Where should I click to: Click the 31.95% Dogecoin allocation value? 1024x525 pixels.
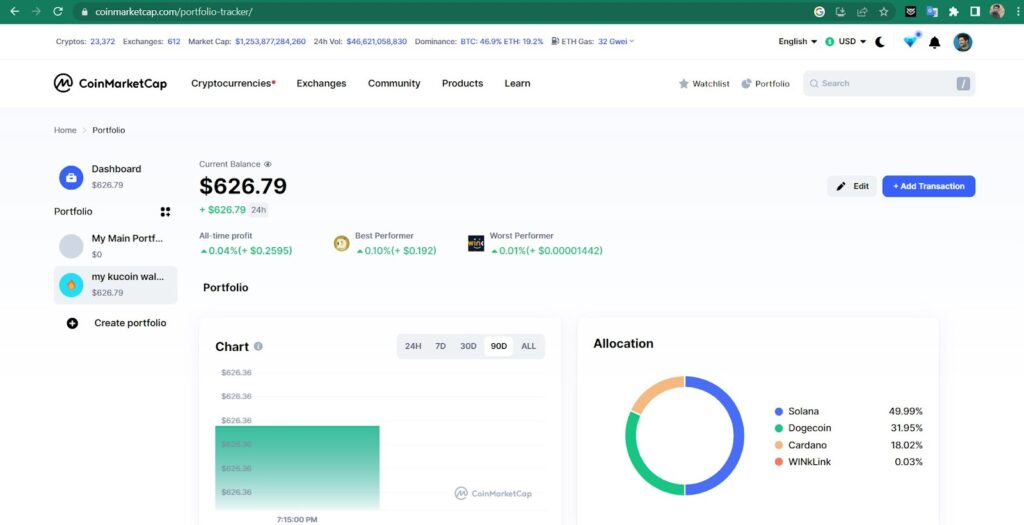click(905, 428)
